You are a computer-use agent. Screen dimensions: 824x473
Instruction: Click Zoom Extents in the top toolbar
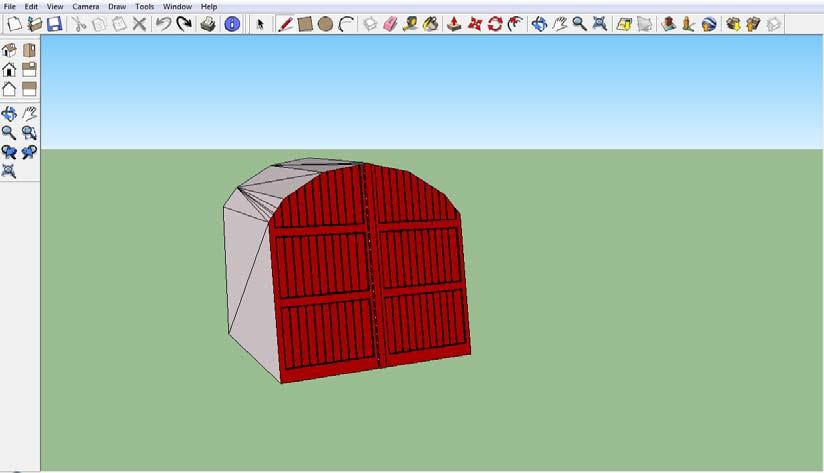click(600, 24)
